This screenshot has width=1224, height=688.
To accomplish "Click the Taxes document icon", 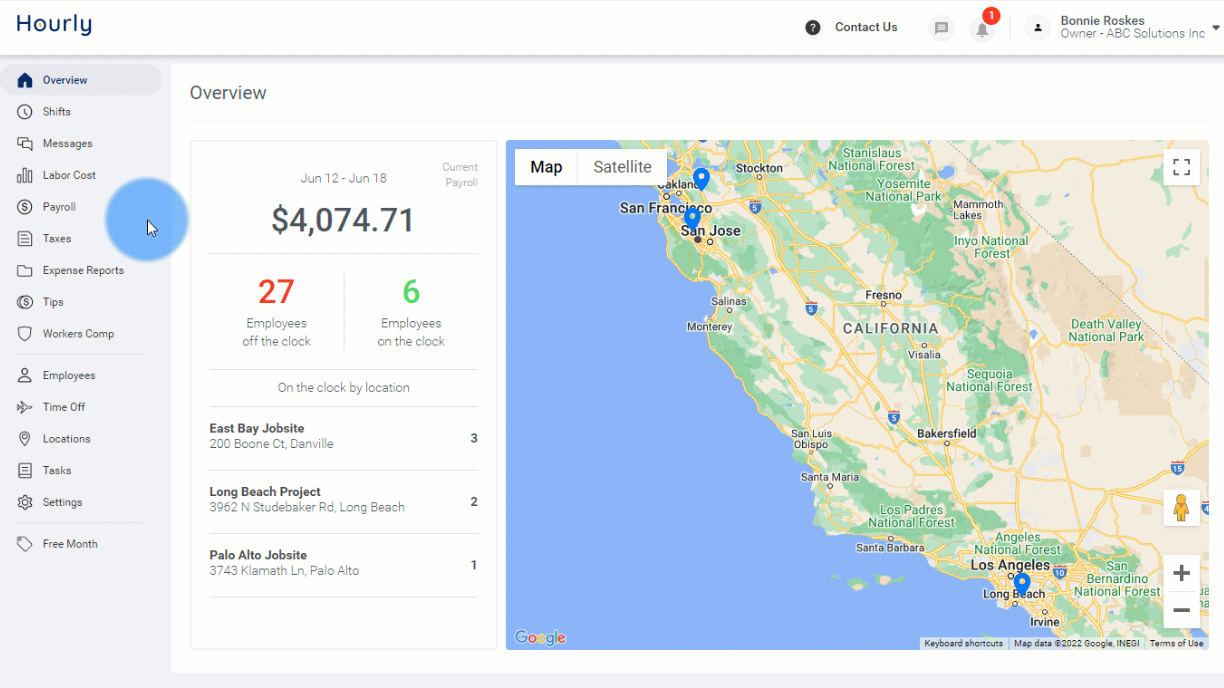I will point(25,239).
